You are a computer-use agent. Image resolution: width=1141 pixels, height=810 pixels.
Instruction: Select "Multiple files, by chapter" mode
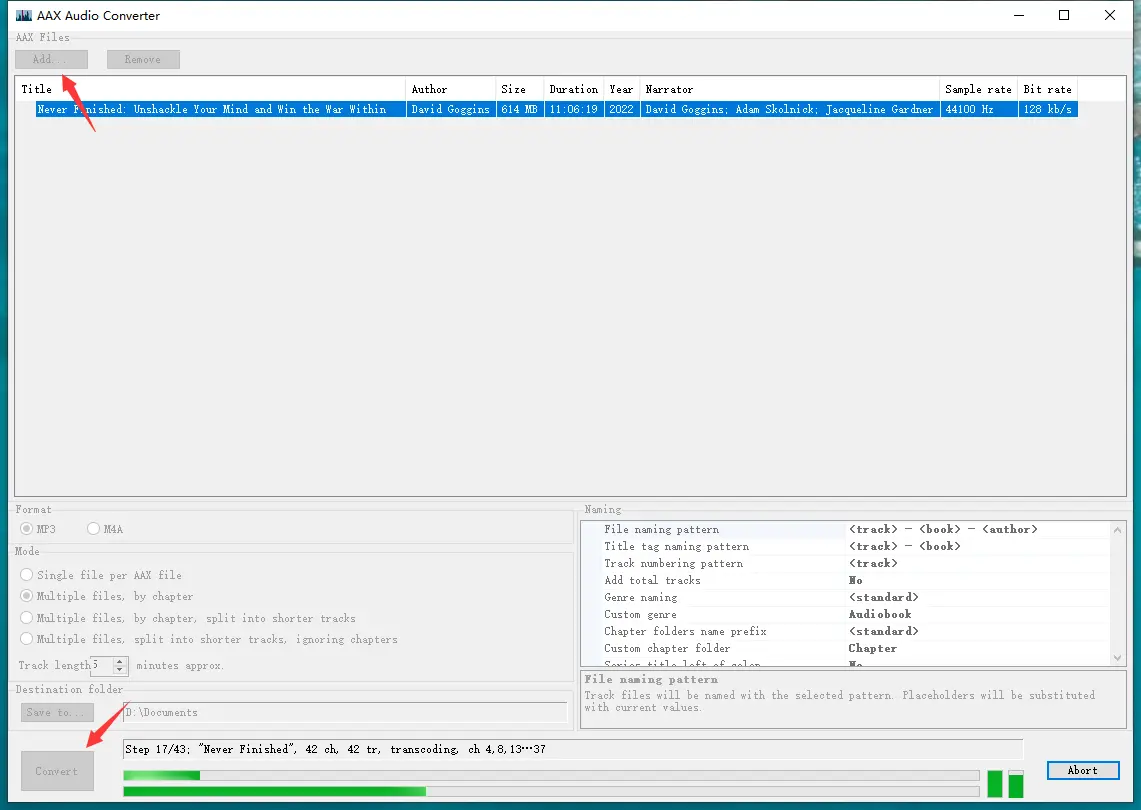click(24, 596)
